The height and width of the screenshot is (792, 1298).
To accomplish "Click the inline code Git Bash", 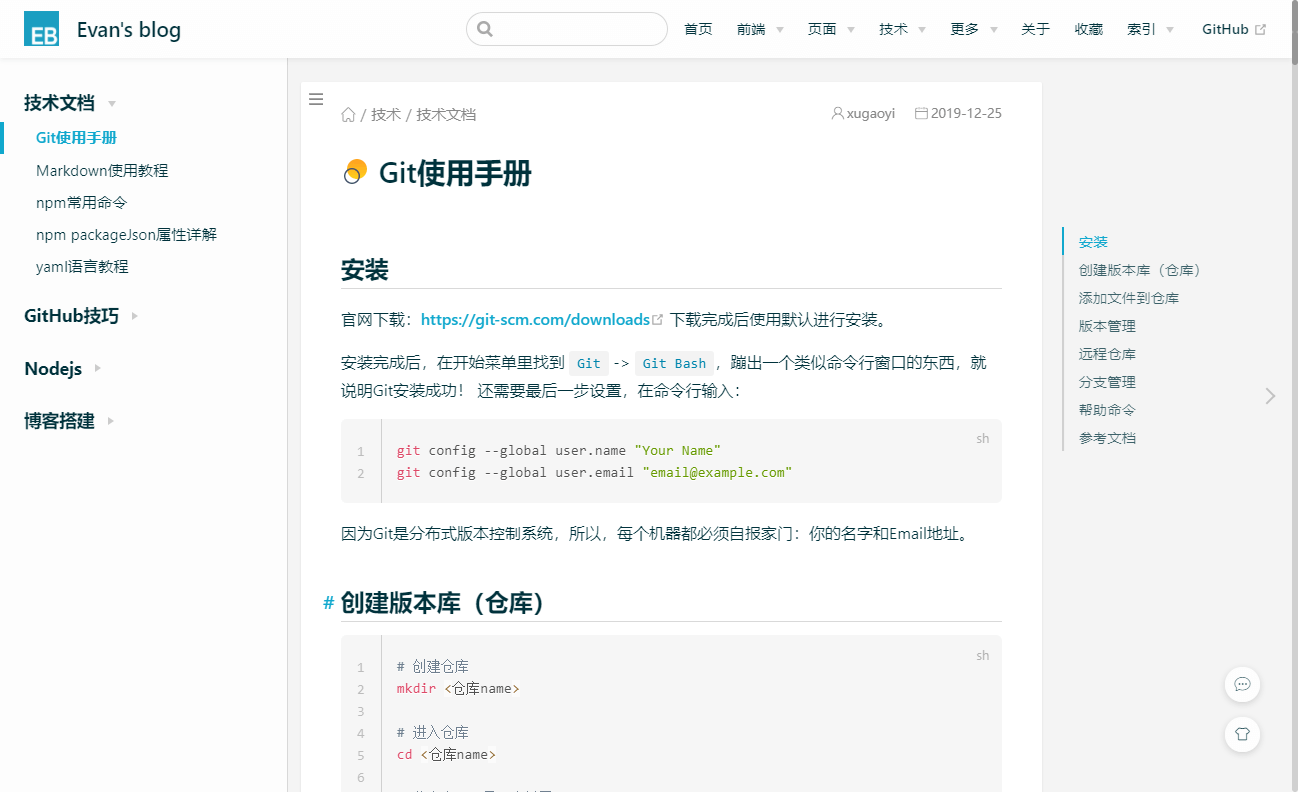I will click(674, 363).
